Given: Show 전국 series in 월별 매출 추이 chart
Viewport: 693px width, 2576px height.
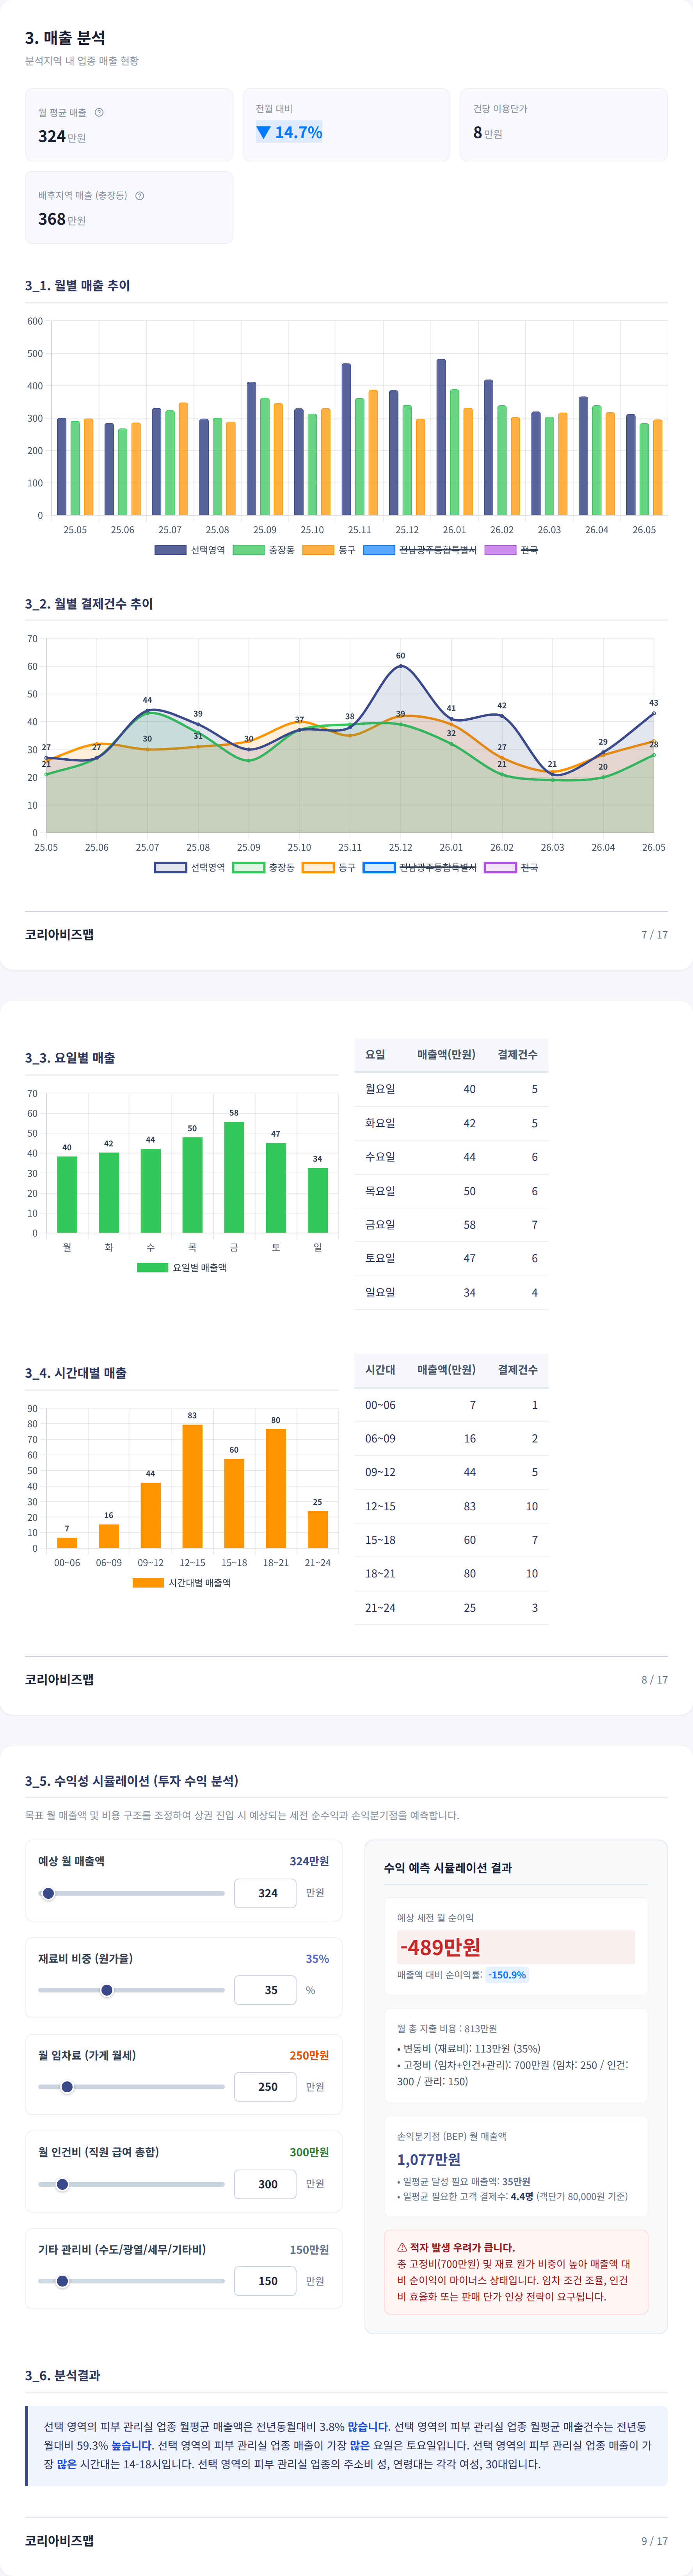Looking at the screenshot, I should (x=511, y=550).
